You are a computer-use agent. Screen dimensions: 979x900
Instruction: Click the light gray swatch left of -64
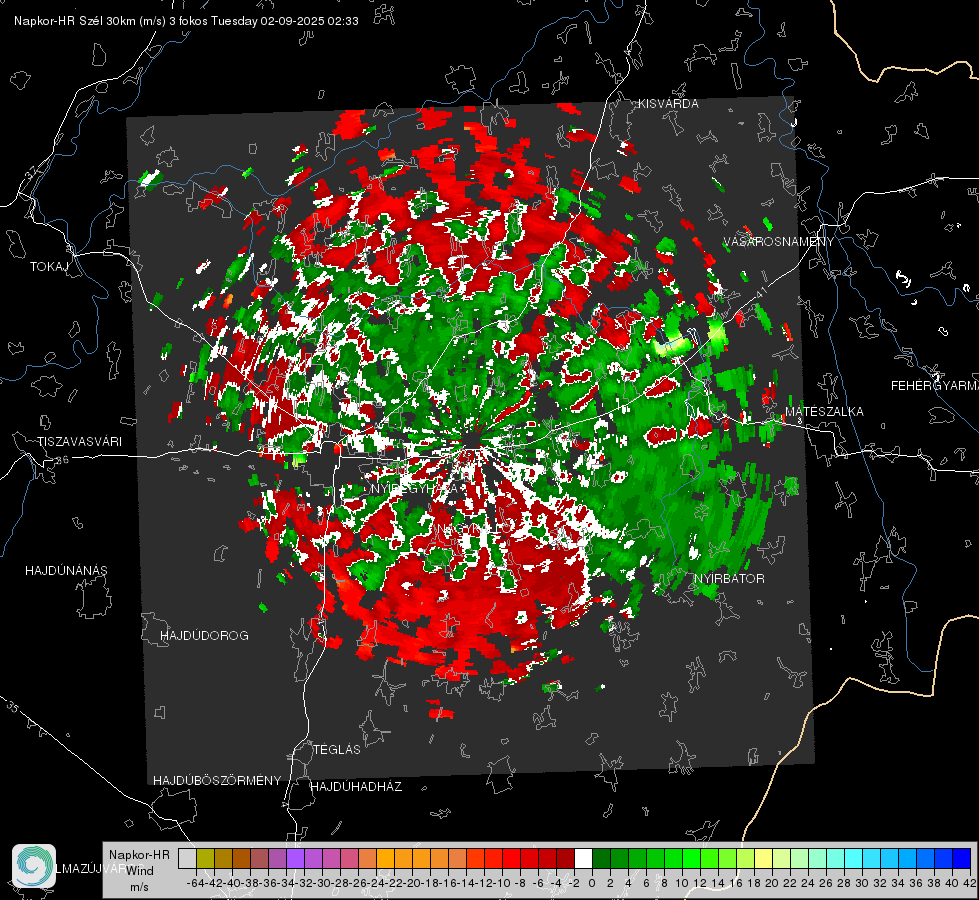point(187,858)
